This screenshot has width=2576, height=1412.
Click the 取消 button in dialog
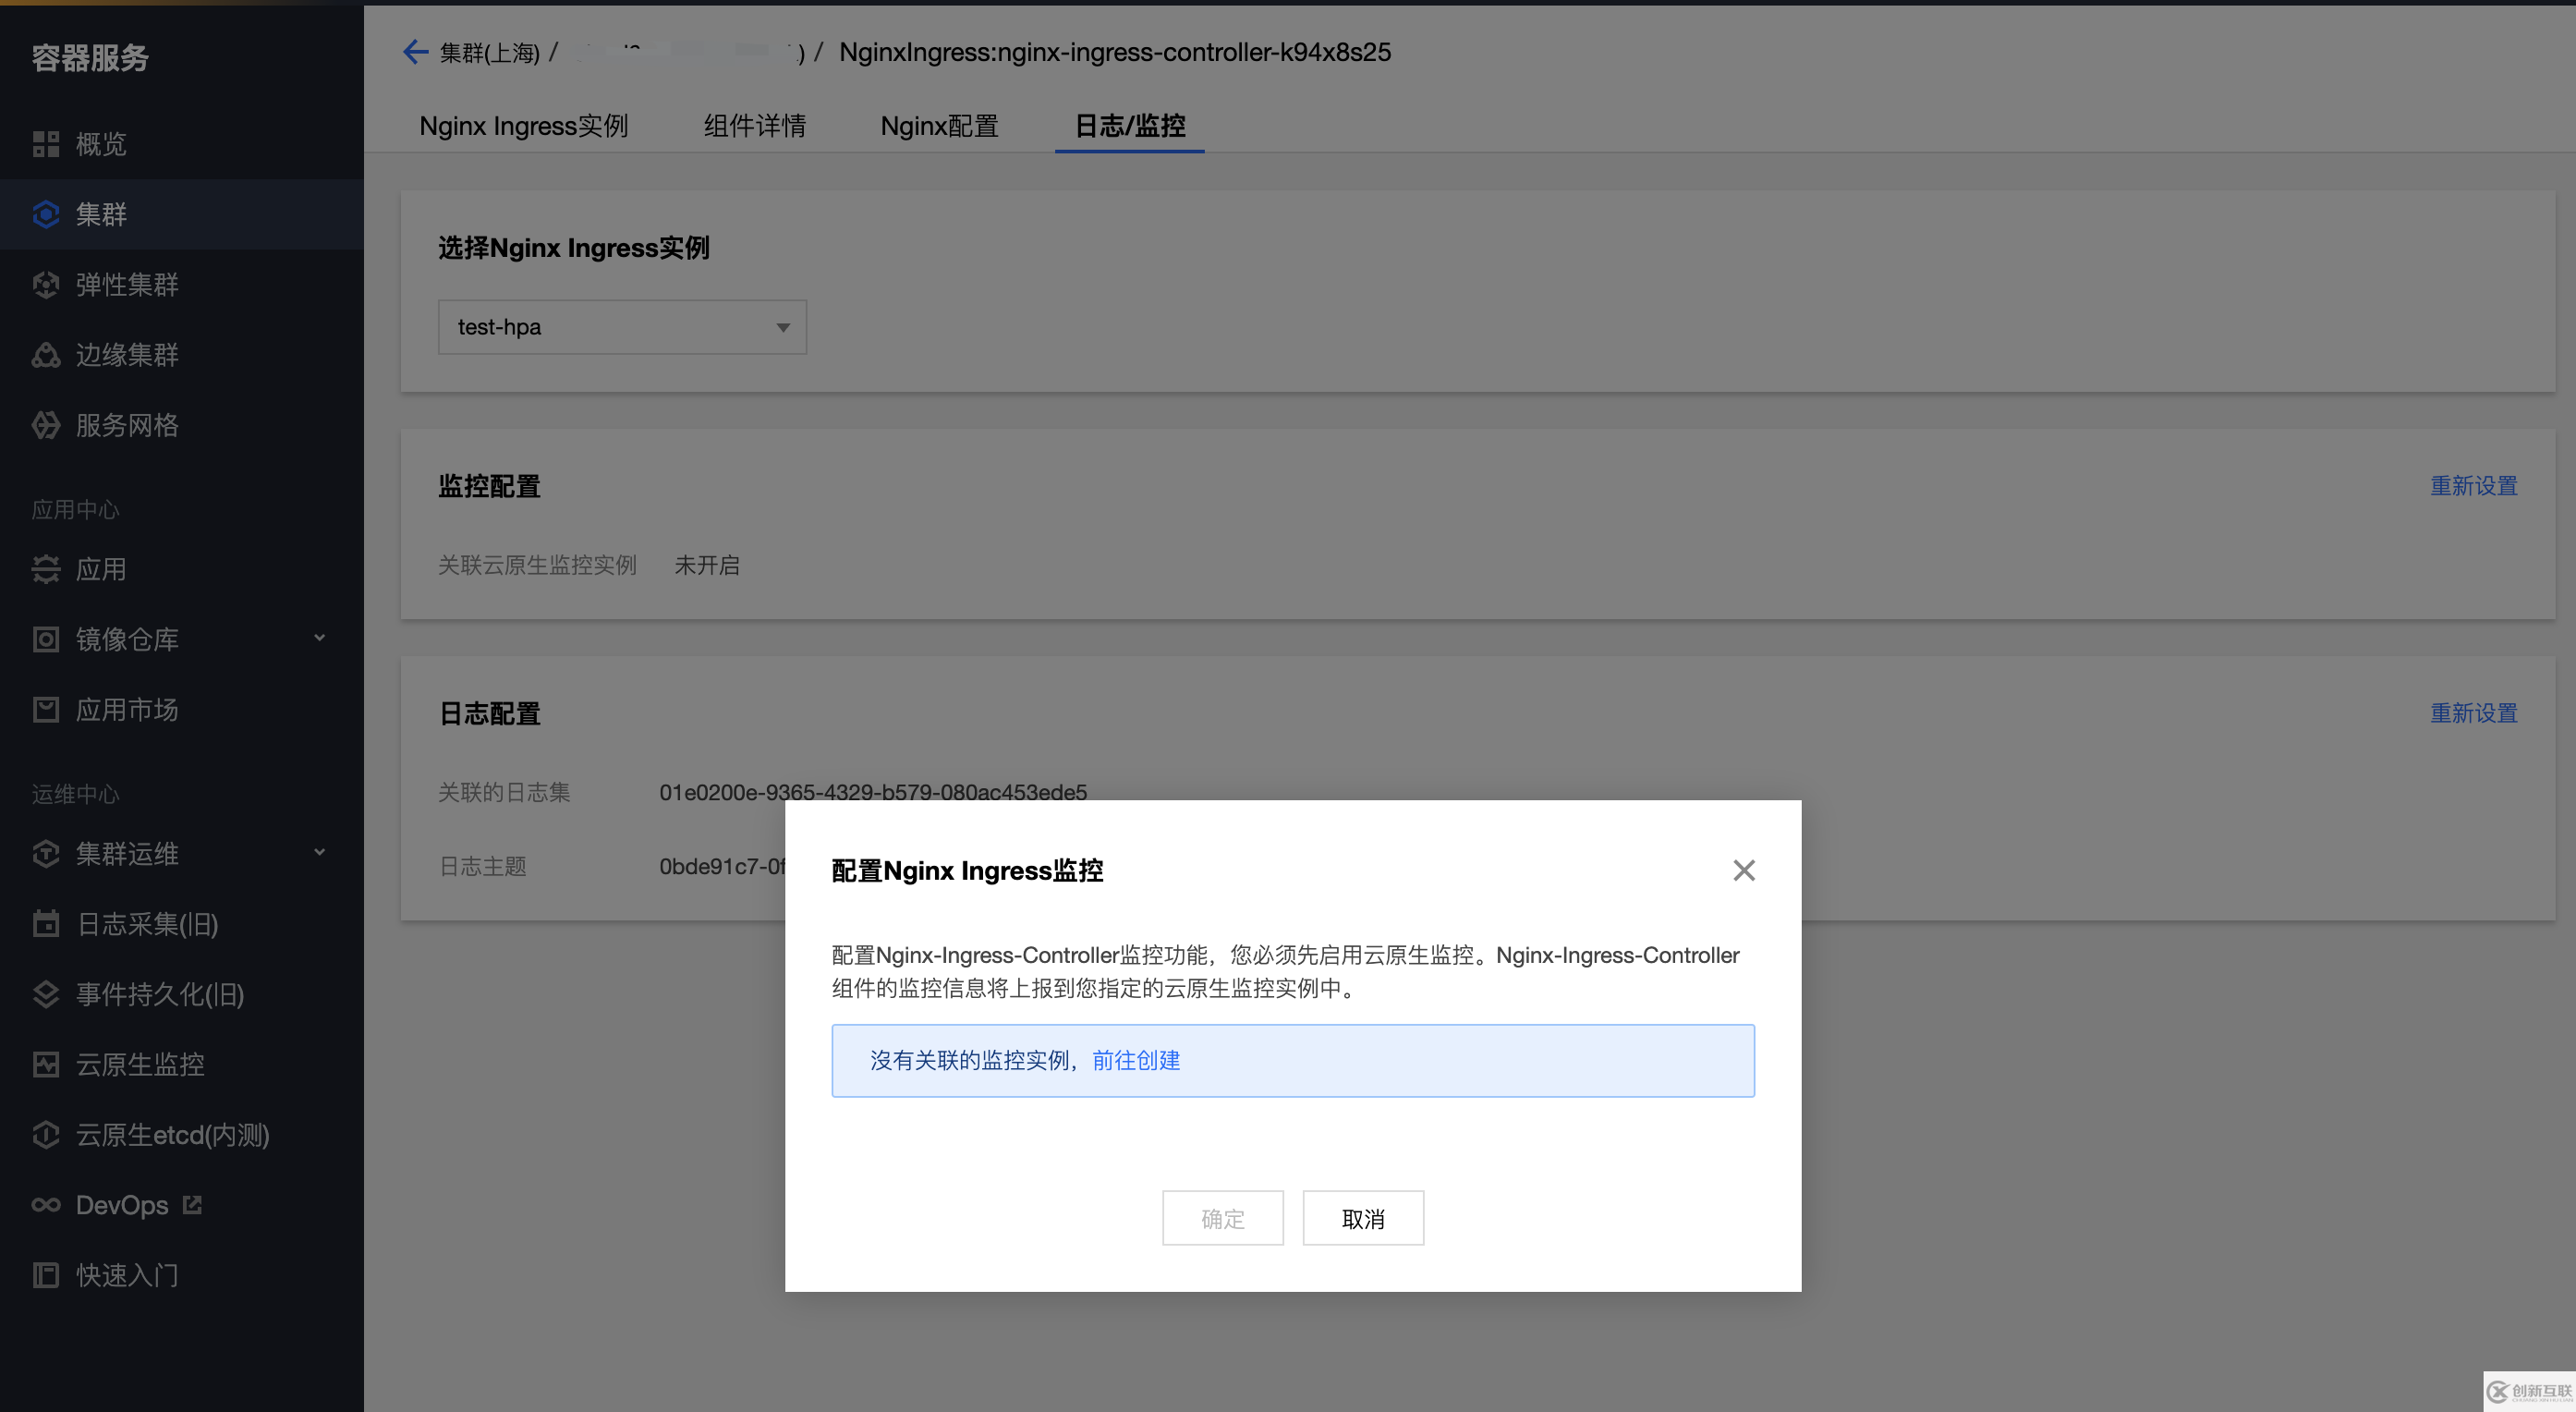click(x=1363, y=1218)
